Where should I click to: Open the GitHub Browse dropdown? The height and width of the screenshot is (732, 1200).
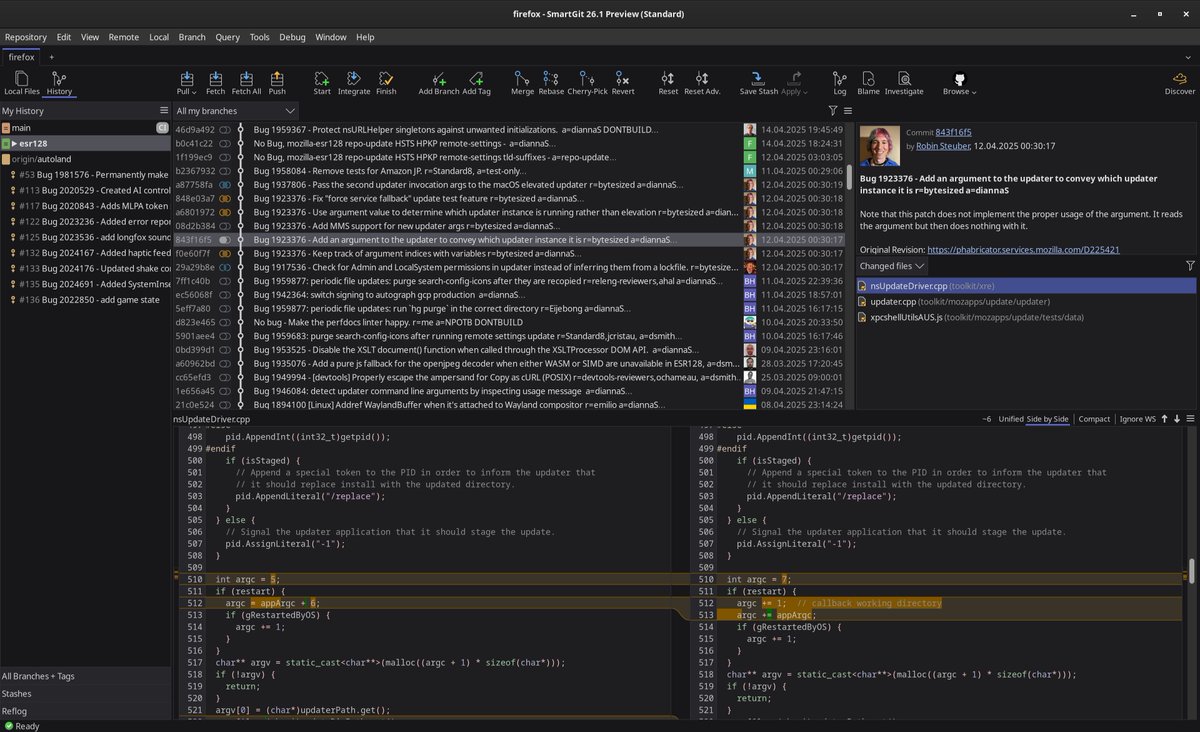click(959, 82)
